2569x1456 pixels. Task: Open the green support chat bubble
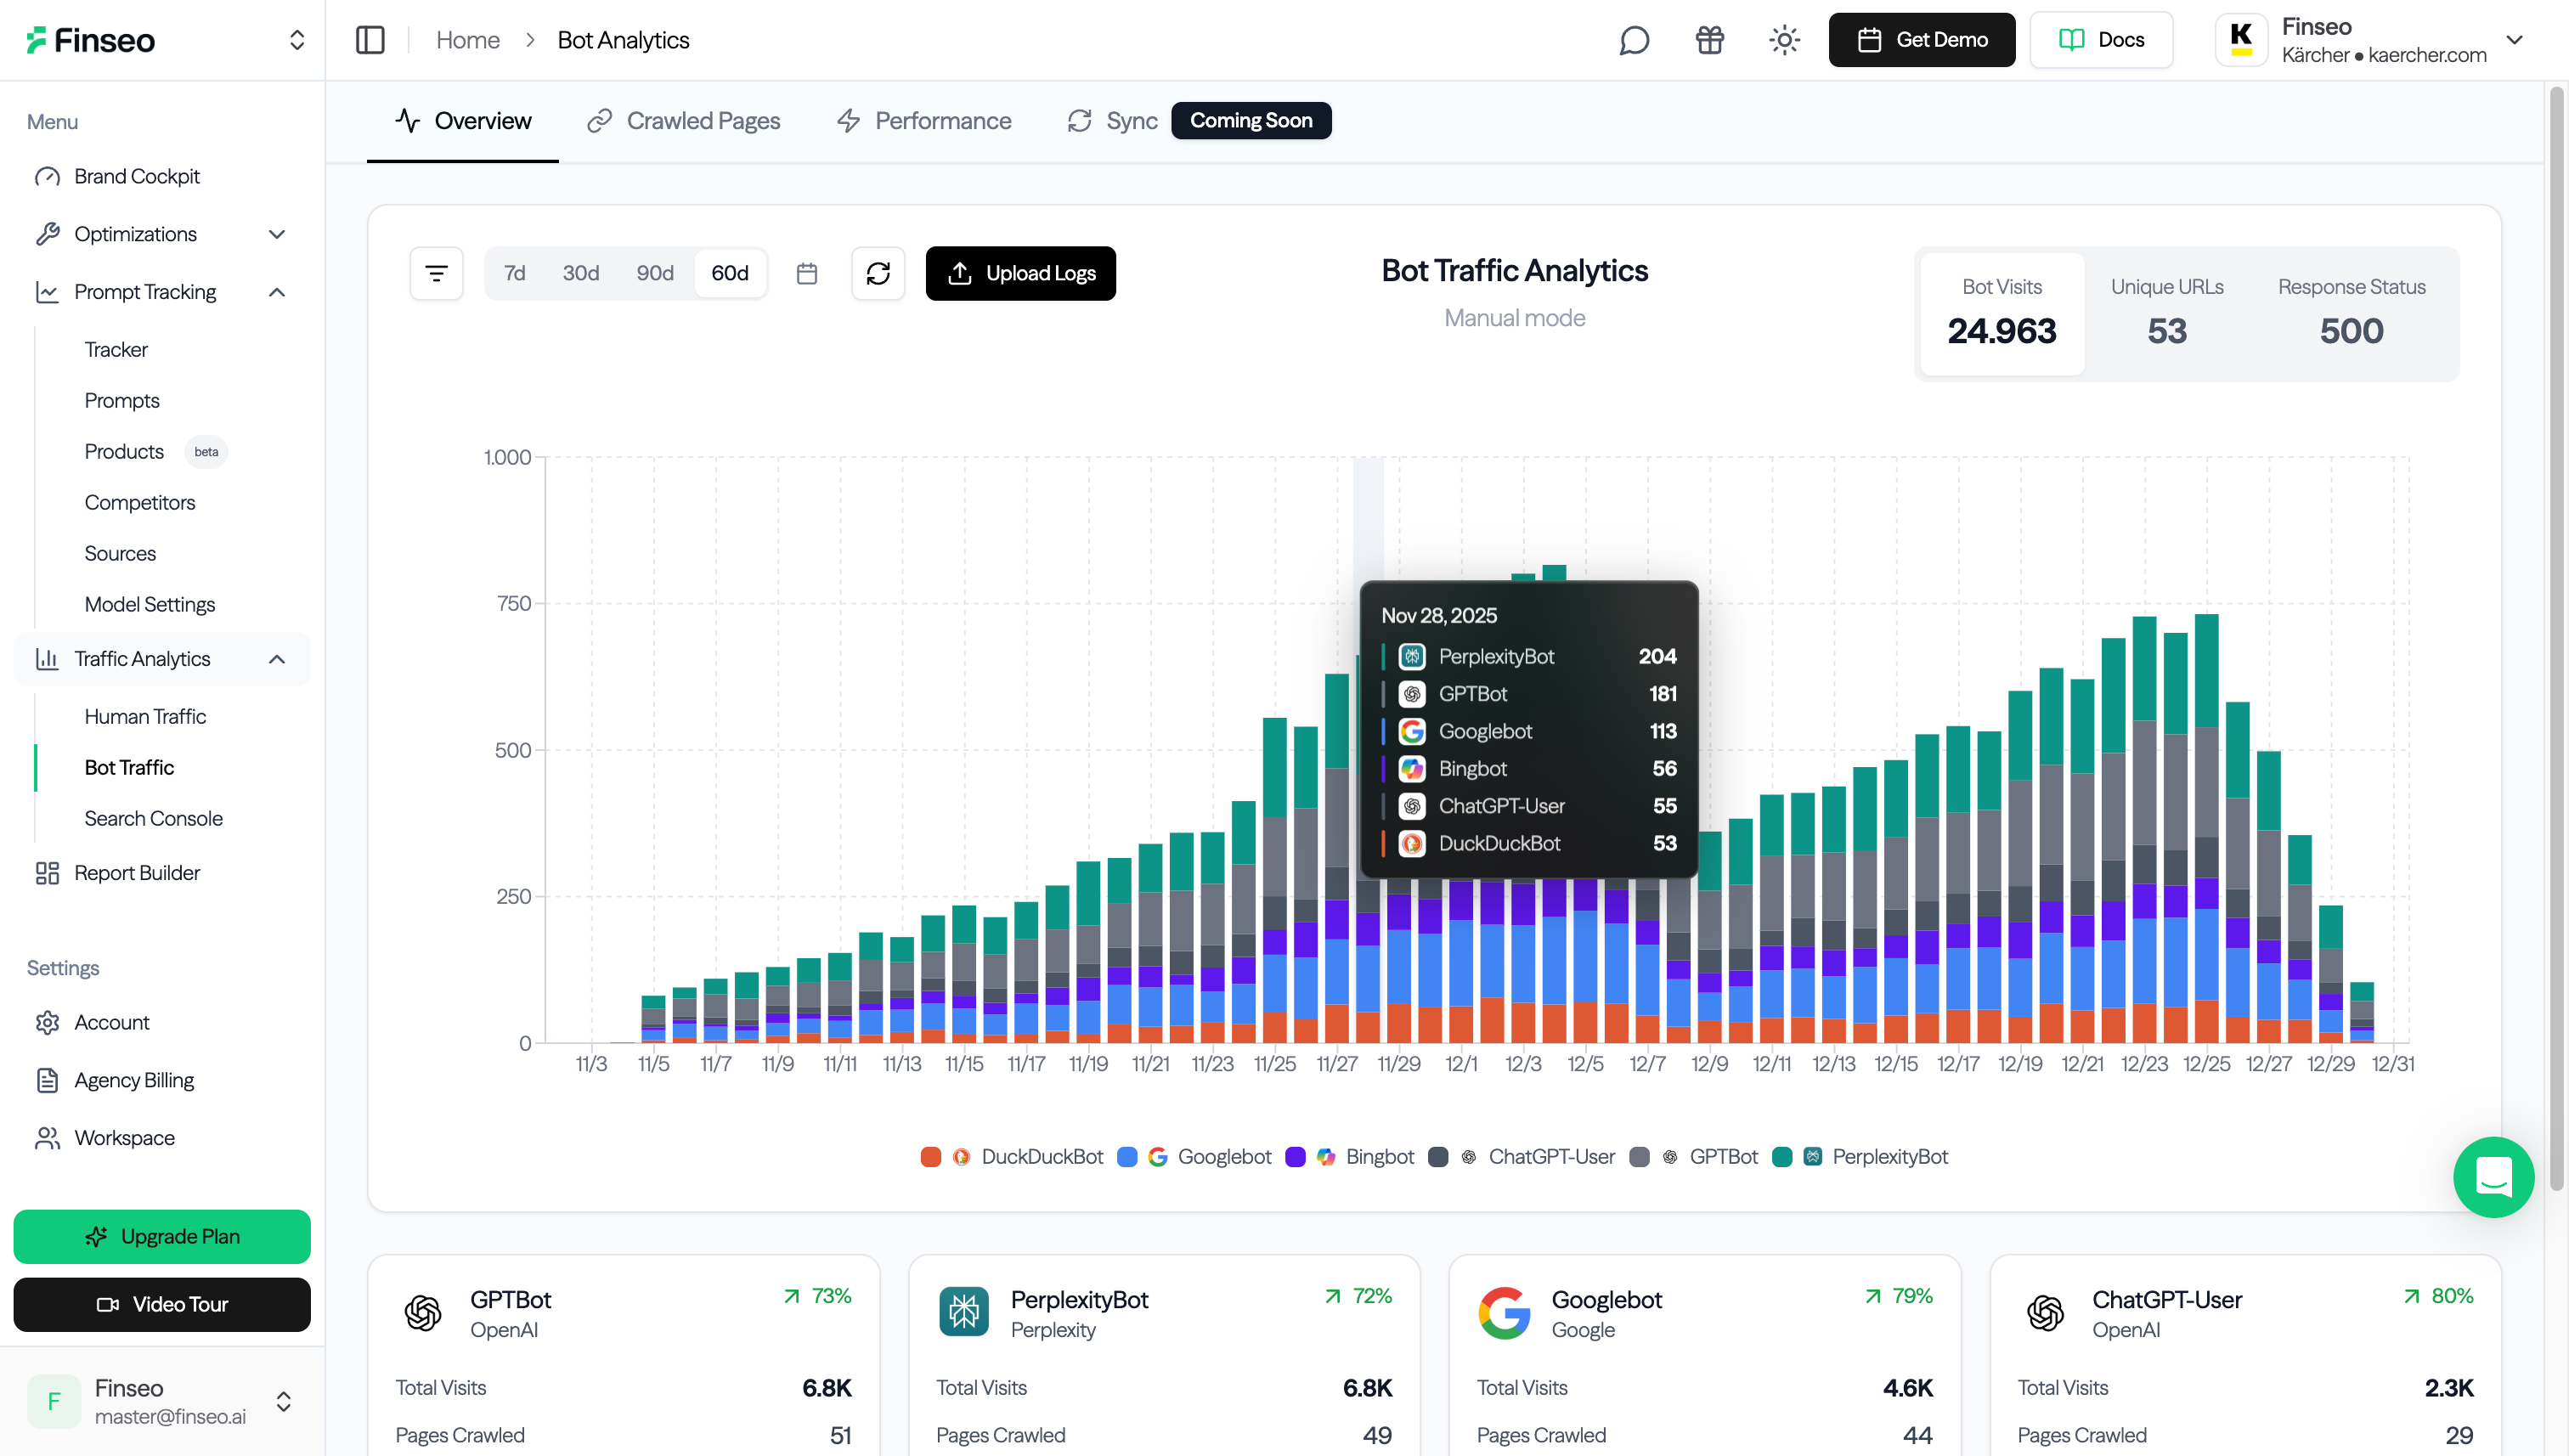(2493, 1177)
